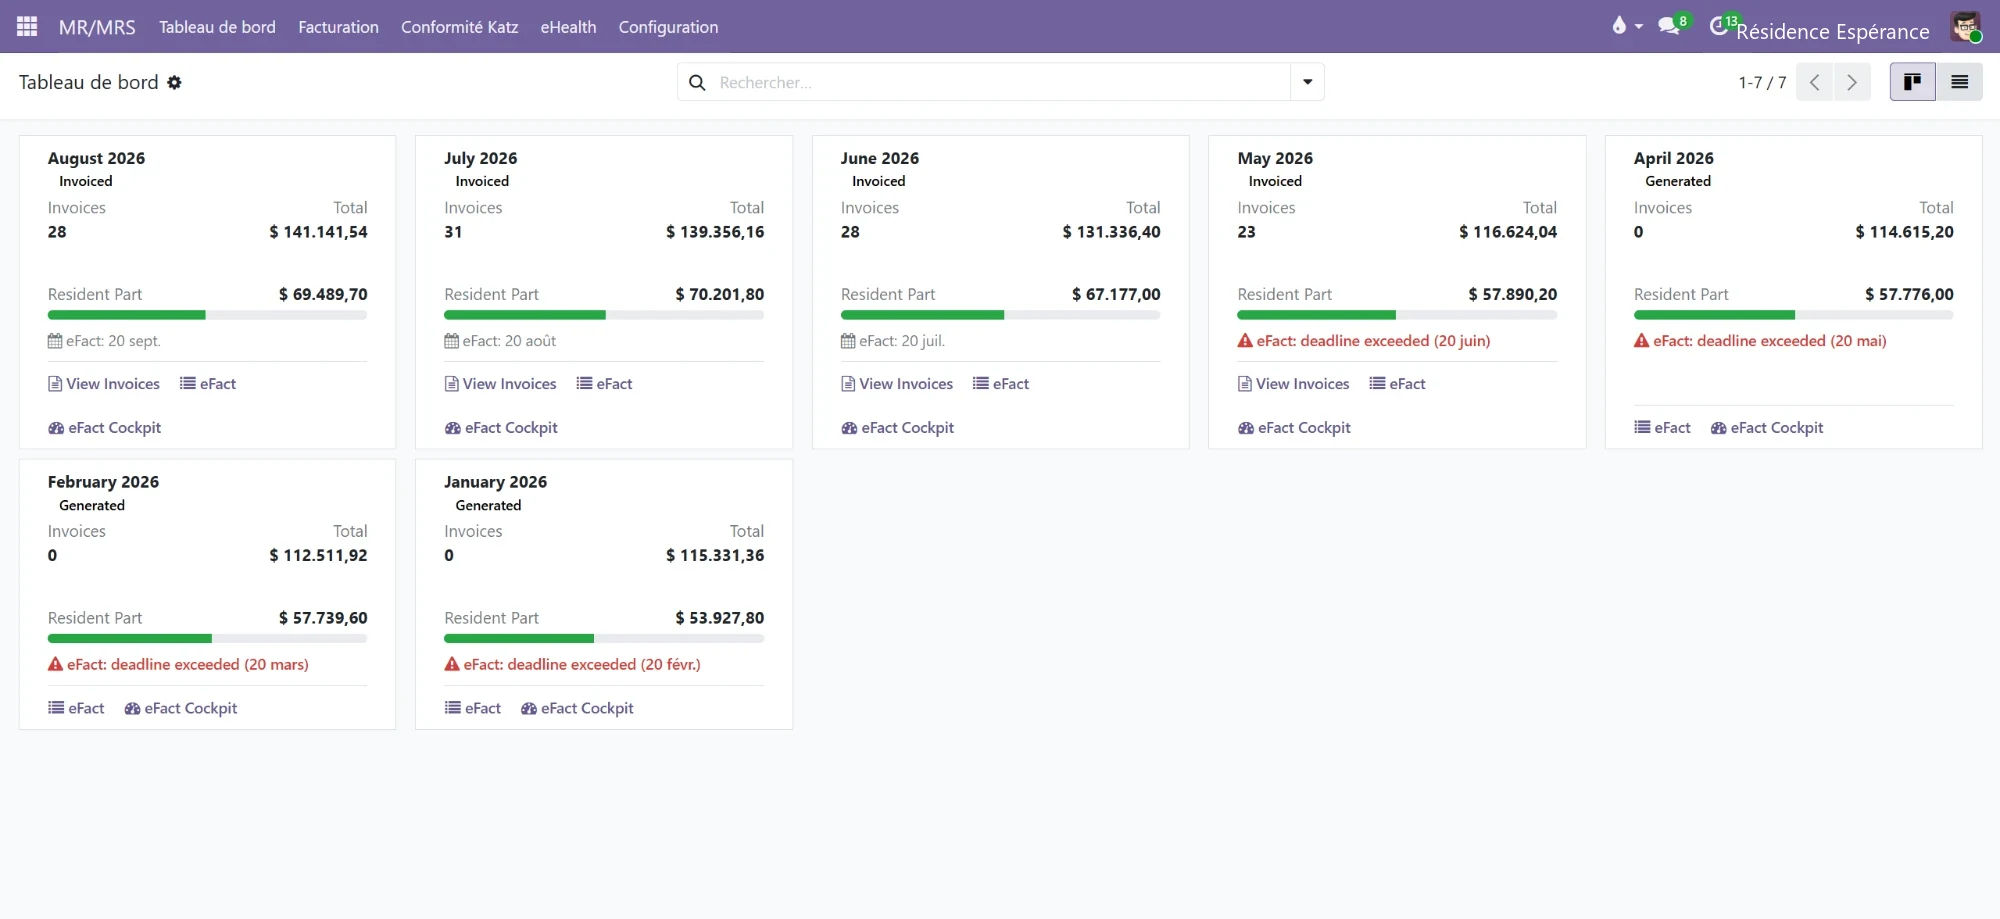Open the Tableau de bord menu
The height and width of the screenshot is (919, 2000).
(x=217, y=27)
